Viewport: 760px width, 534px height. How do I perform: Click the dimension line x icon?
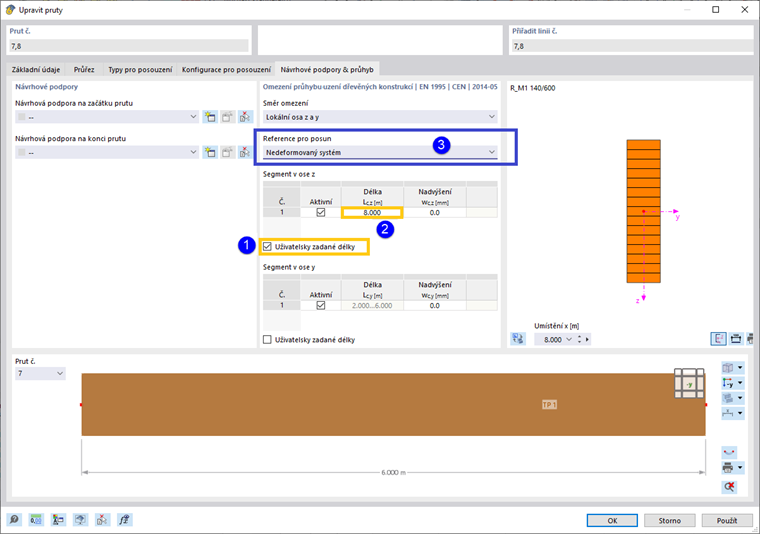[728, 413]
